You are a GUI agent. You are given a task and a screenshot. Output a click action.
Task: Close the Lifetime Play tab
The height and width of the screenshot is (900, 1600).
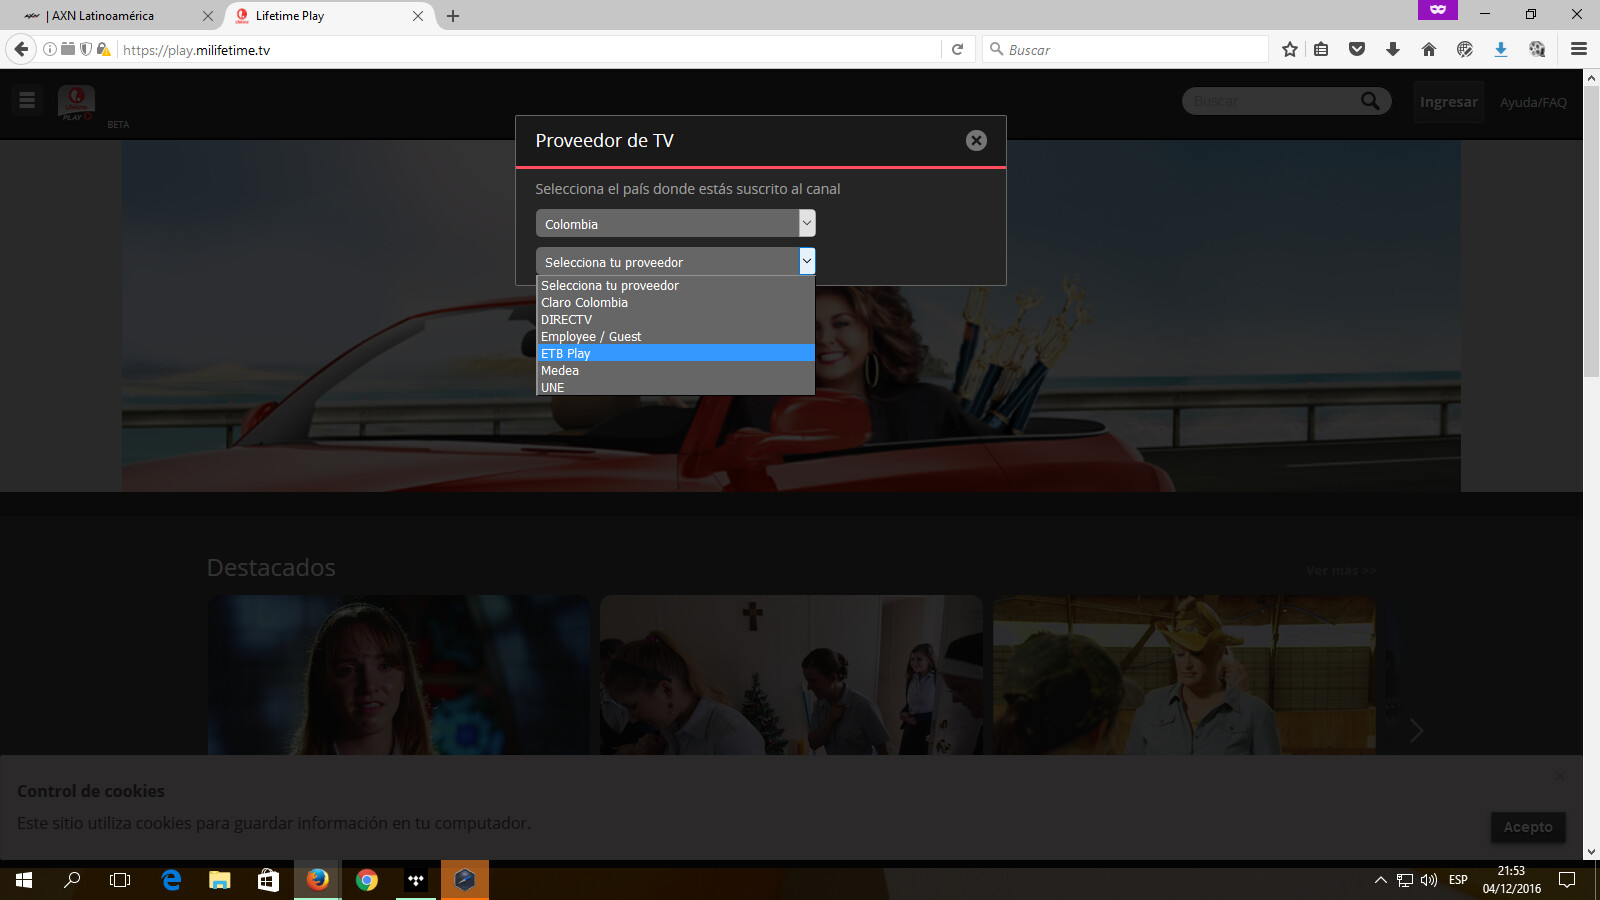418,16
